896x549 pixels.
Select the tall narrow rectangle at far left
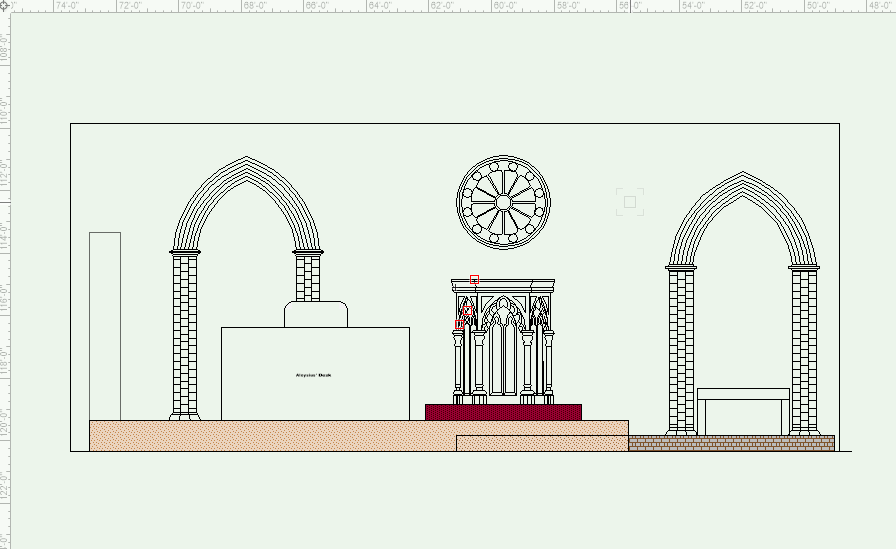coord(105,326)
